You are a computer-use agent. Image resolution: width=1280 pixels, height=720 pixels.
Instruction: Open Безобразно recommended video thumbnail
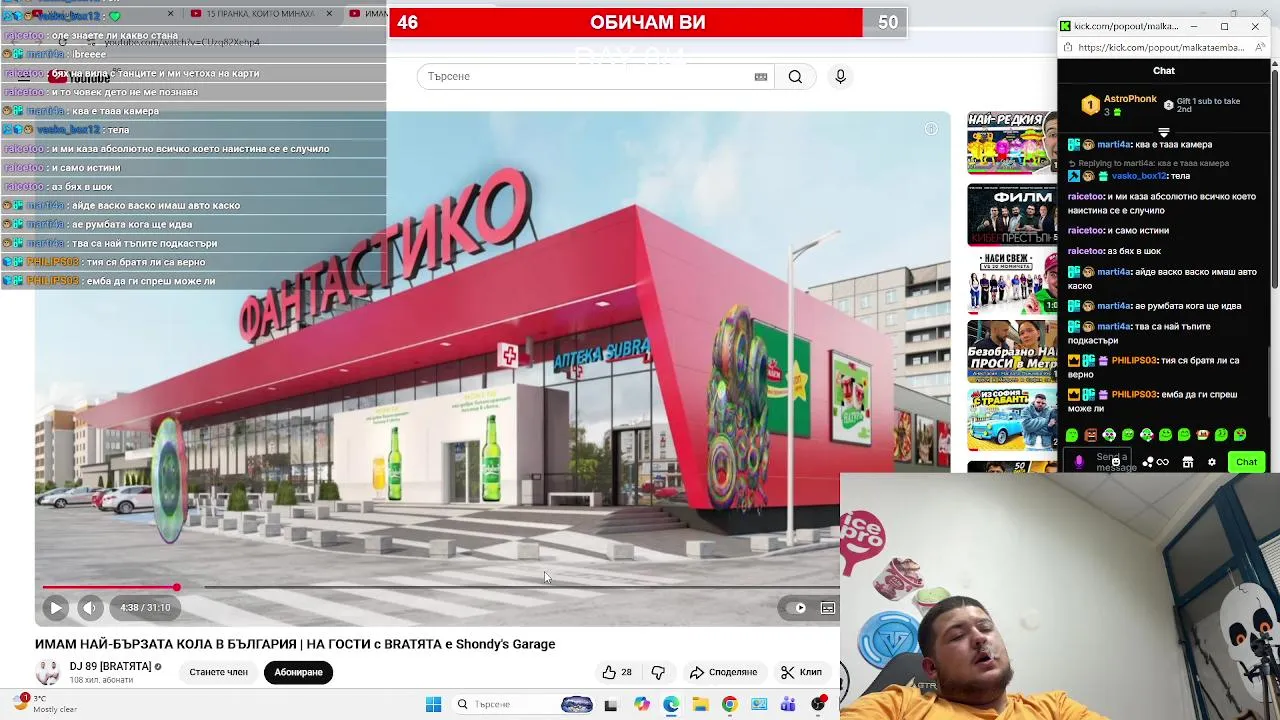coord(1012,351)
